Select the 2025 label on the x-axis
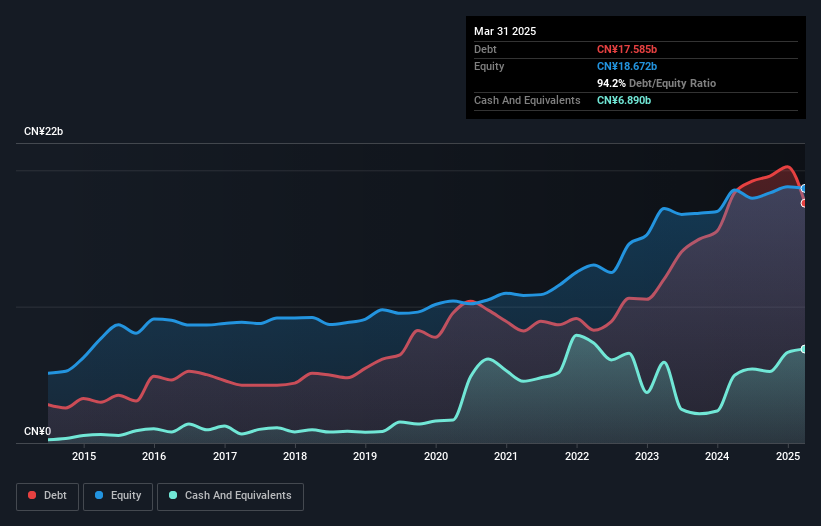 tap(788, 457)
